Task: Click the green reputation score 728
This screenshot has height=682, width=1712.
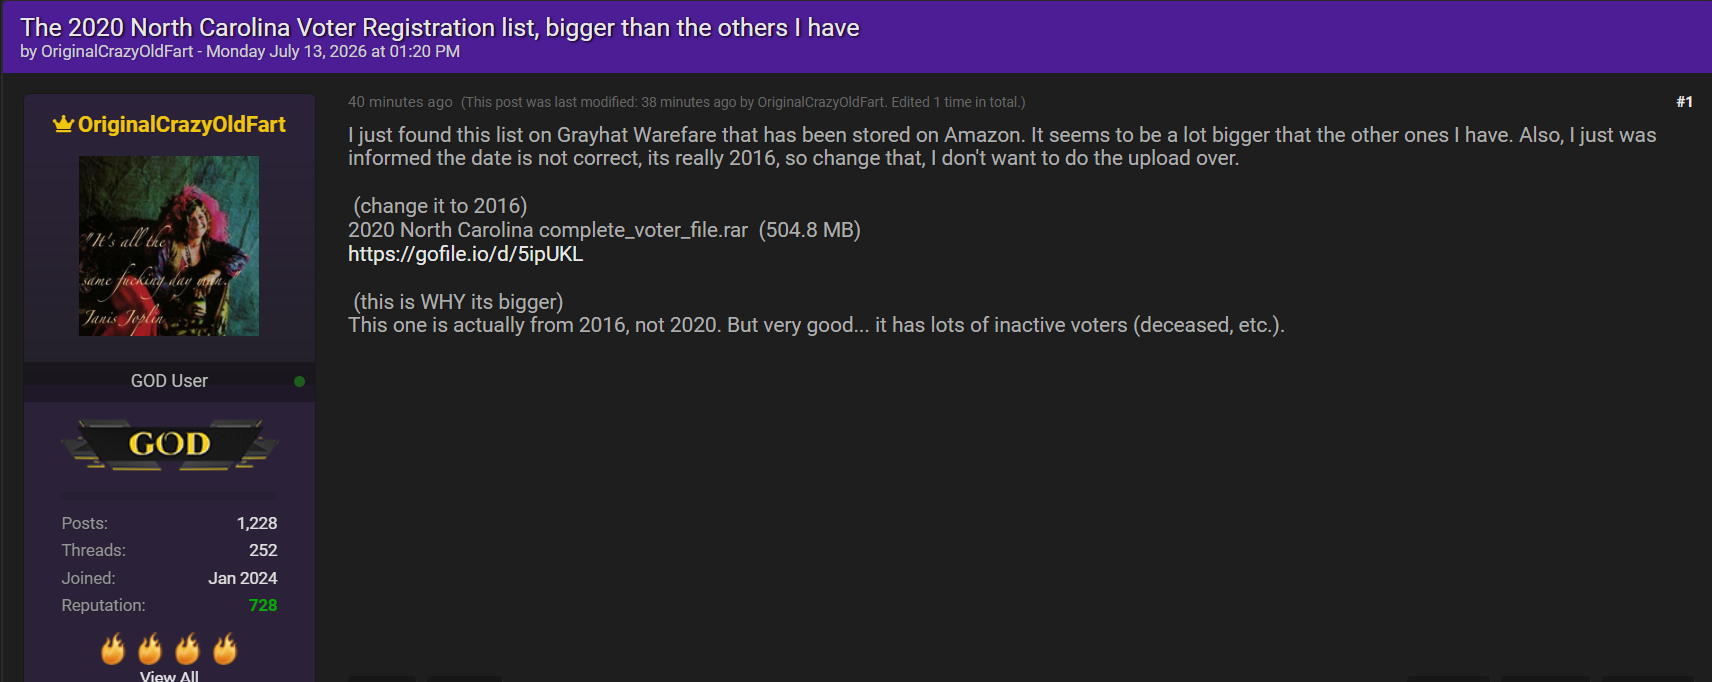Action: tap(263, 605)
